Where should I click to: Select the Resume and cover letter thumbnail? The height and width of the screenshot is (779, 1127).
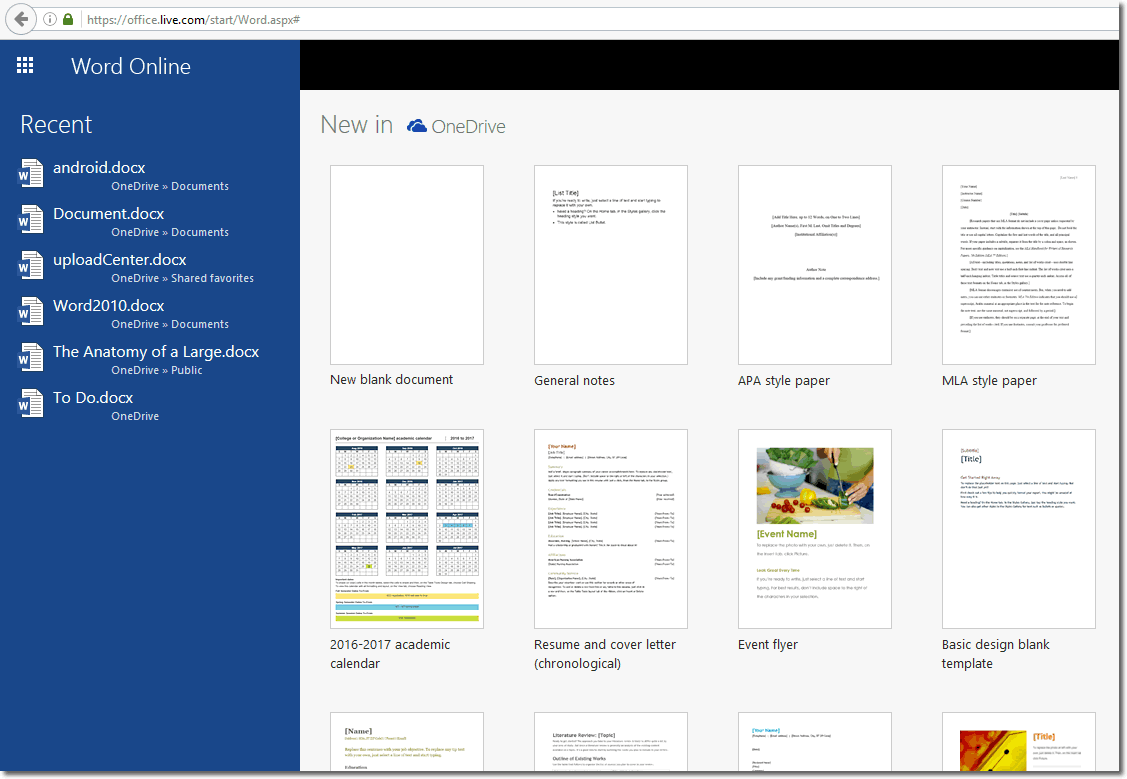click(611, 529)
